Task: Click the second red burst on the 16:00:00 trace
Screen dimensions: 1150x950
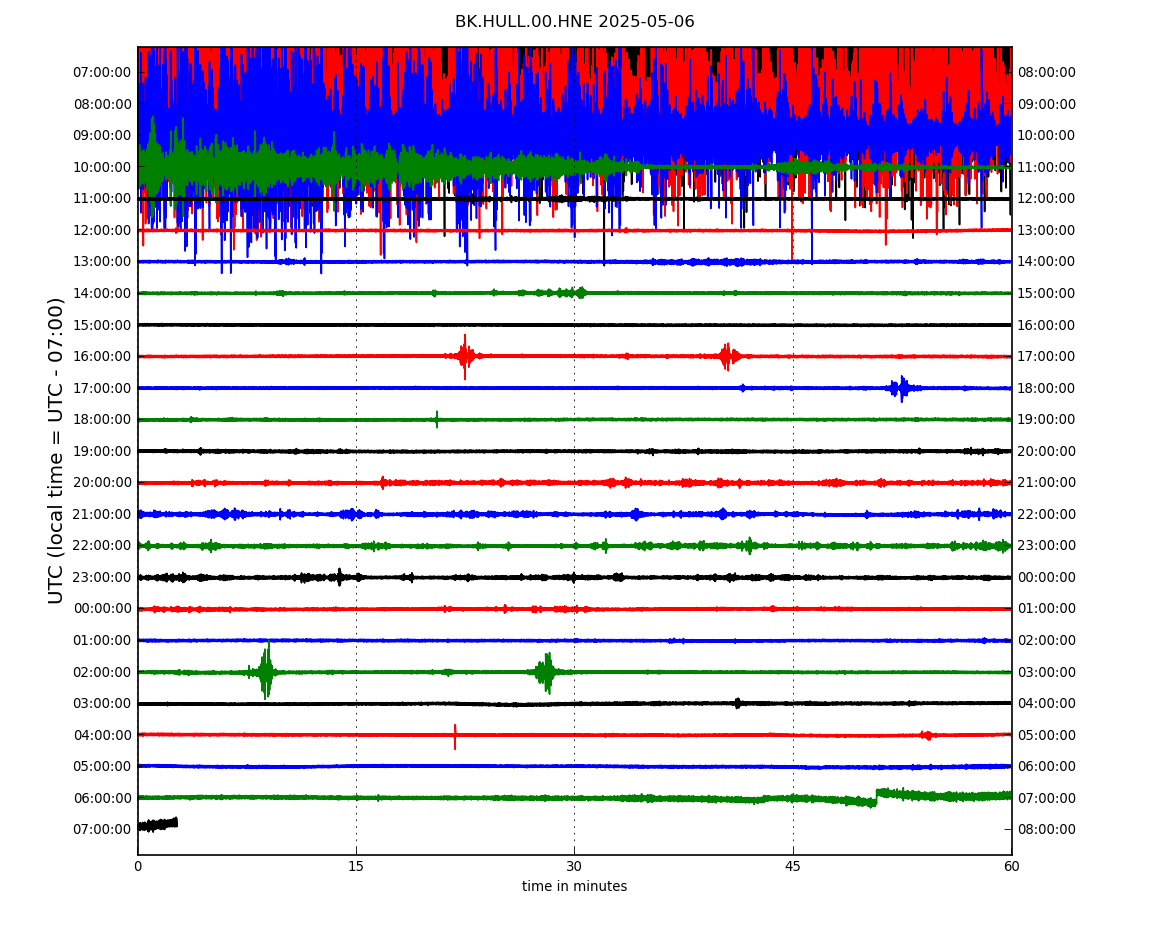Action: tap(728, 357)
